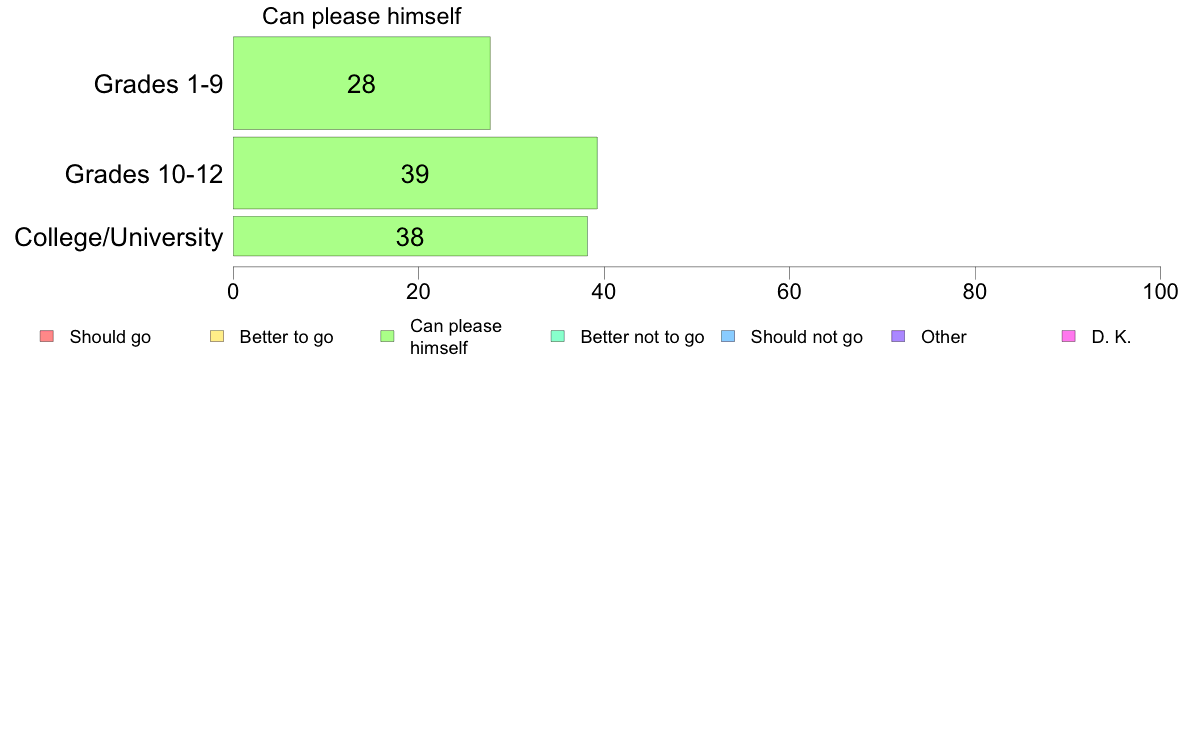Toggle the Should not go legend label
The image size is (1188, 736).
pyautogui.click(x=807, y=337)
